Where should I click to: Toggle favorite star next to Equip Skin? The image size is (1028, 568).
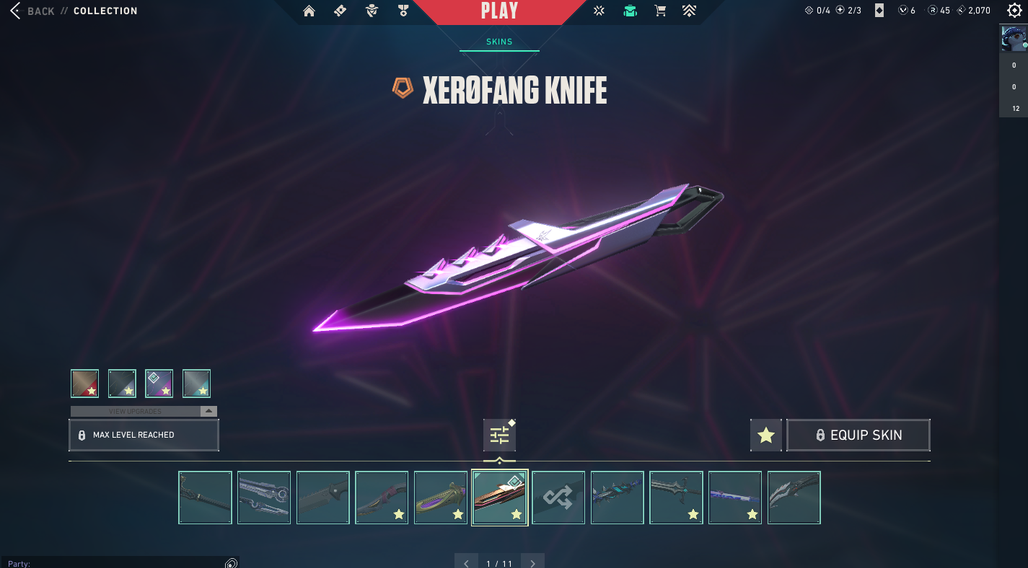pyautogui.click(x=766, y=435)
